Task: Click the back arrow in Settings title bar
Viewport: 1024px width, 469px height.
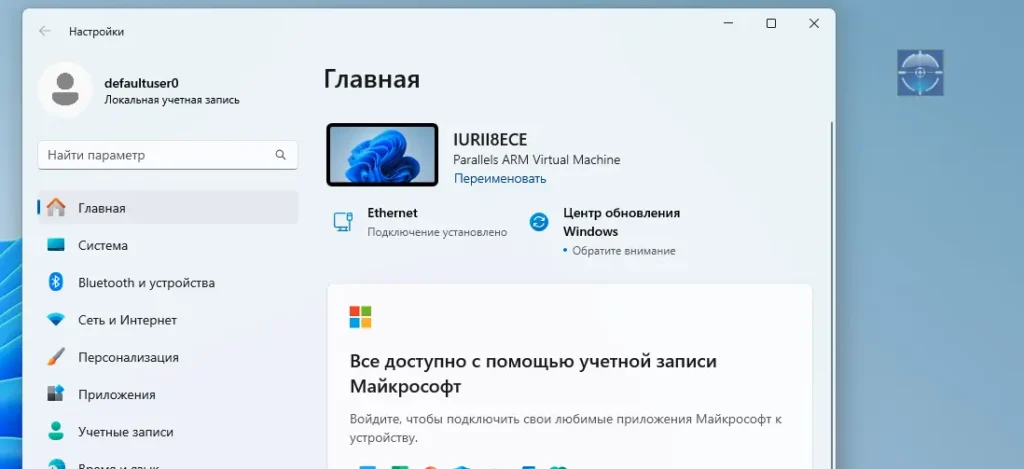Action: (44, 31)
